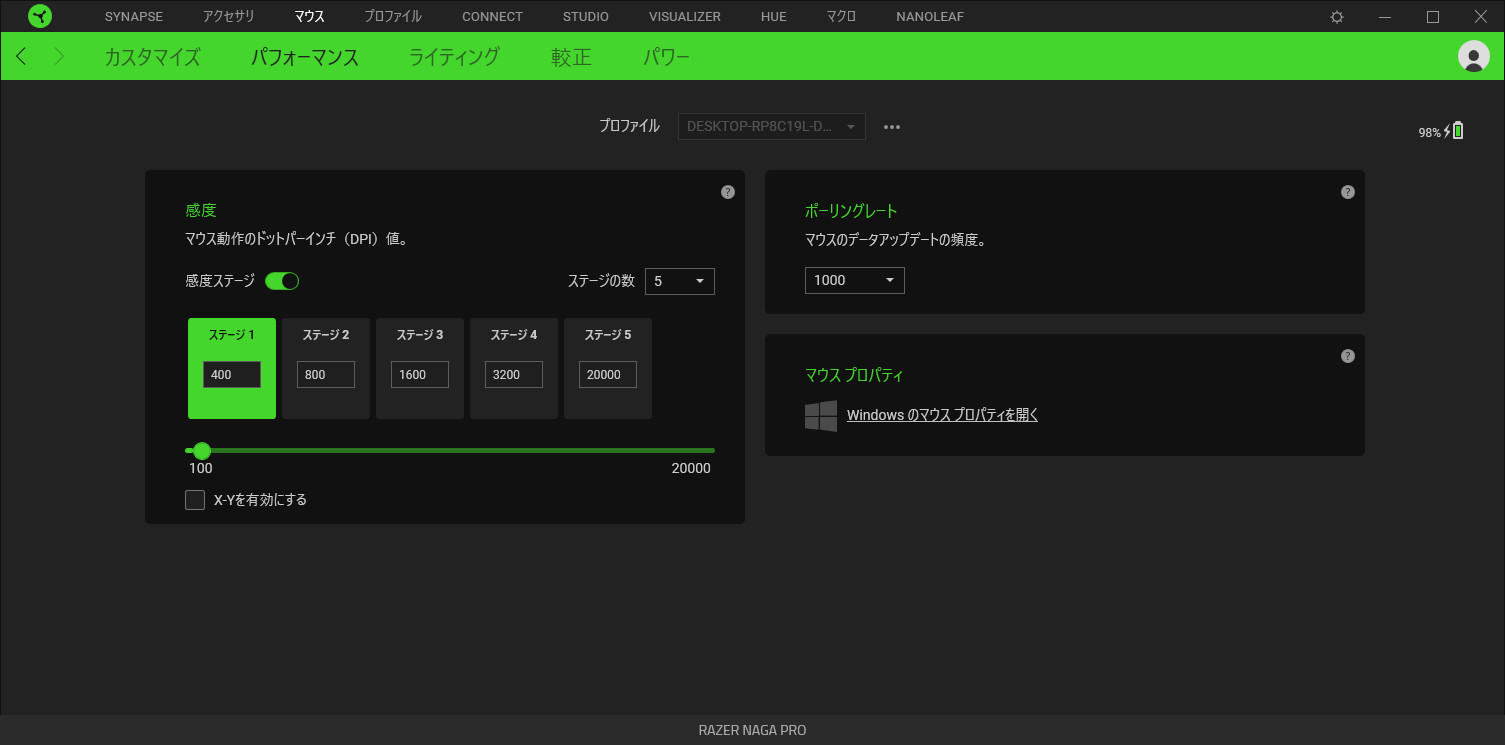Select the ステージ 4 card

(514, 368)
